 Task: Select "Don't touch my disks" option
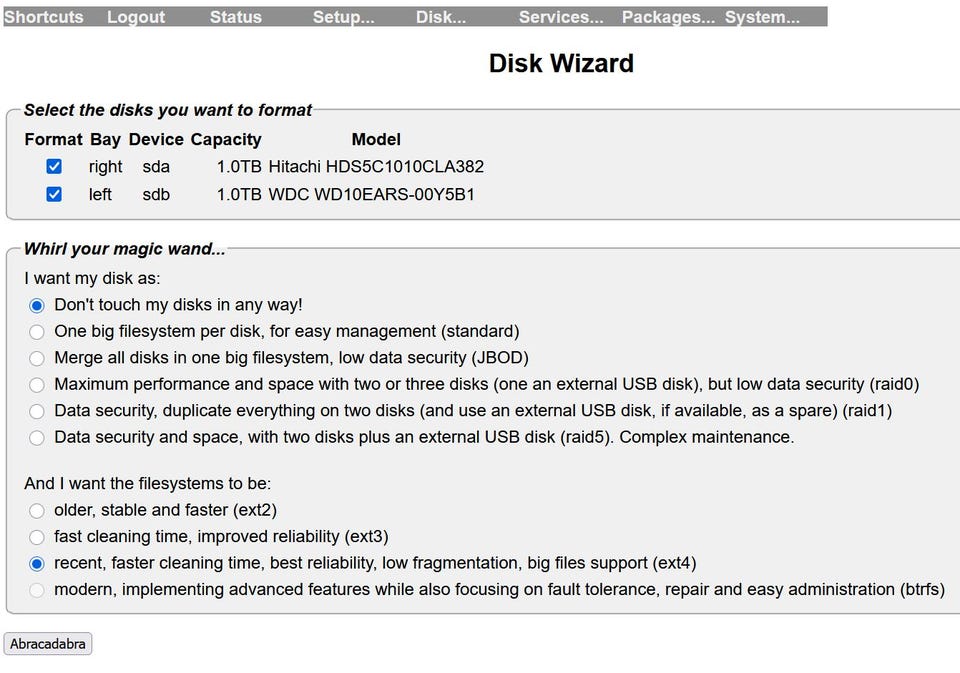coord(37,305)
